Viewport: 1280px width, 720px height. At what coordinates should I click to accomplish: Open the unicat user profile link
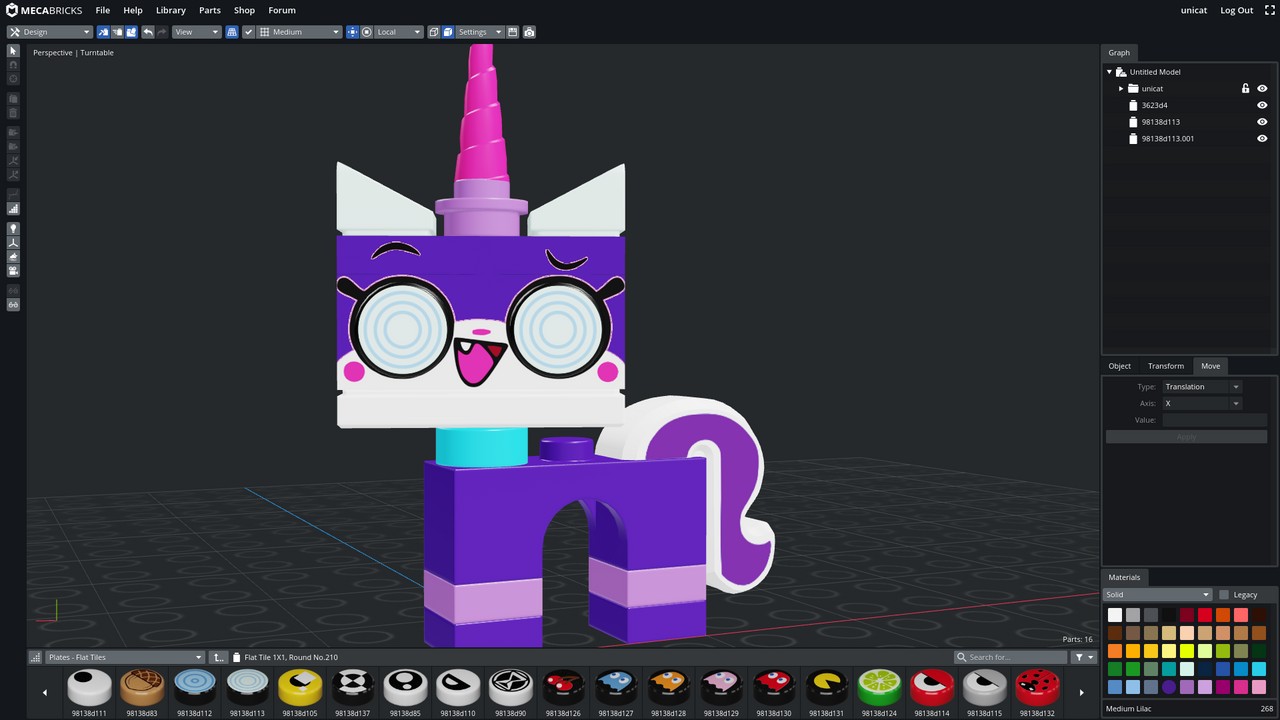click(x=1194, y=10)
